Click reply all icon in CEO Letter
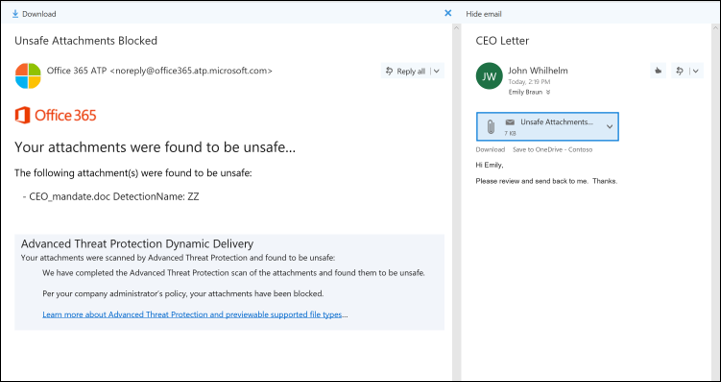The height and width of the screenshot is (382, 721). tap(680, 71)
